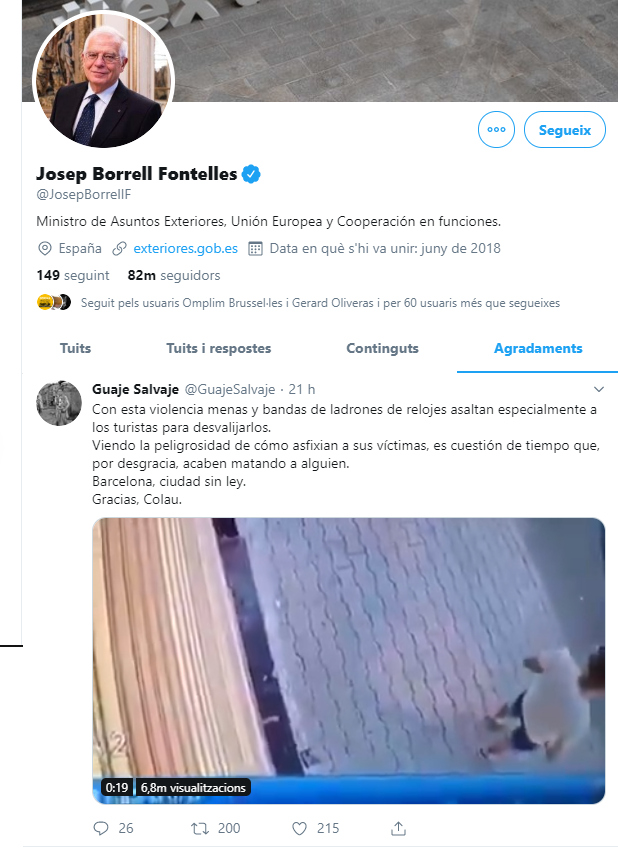Switch to Tuits i respostes tab
618x852 pixels.
coord(219,348)
